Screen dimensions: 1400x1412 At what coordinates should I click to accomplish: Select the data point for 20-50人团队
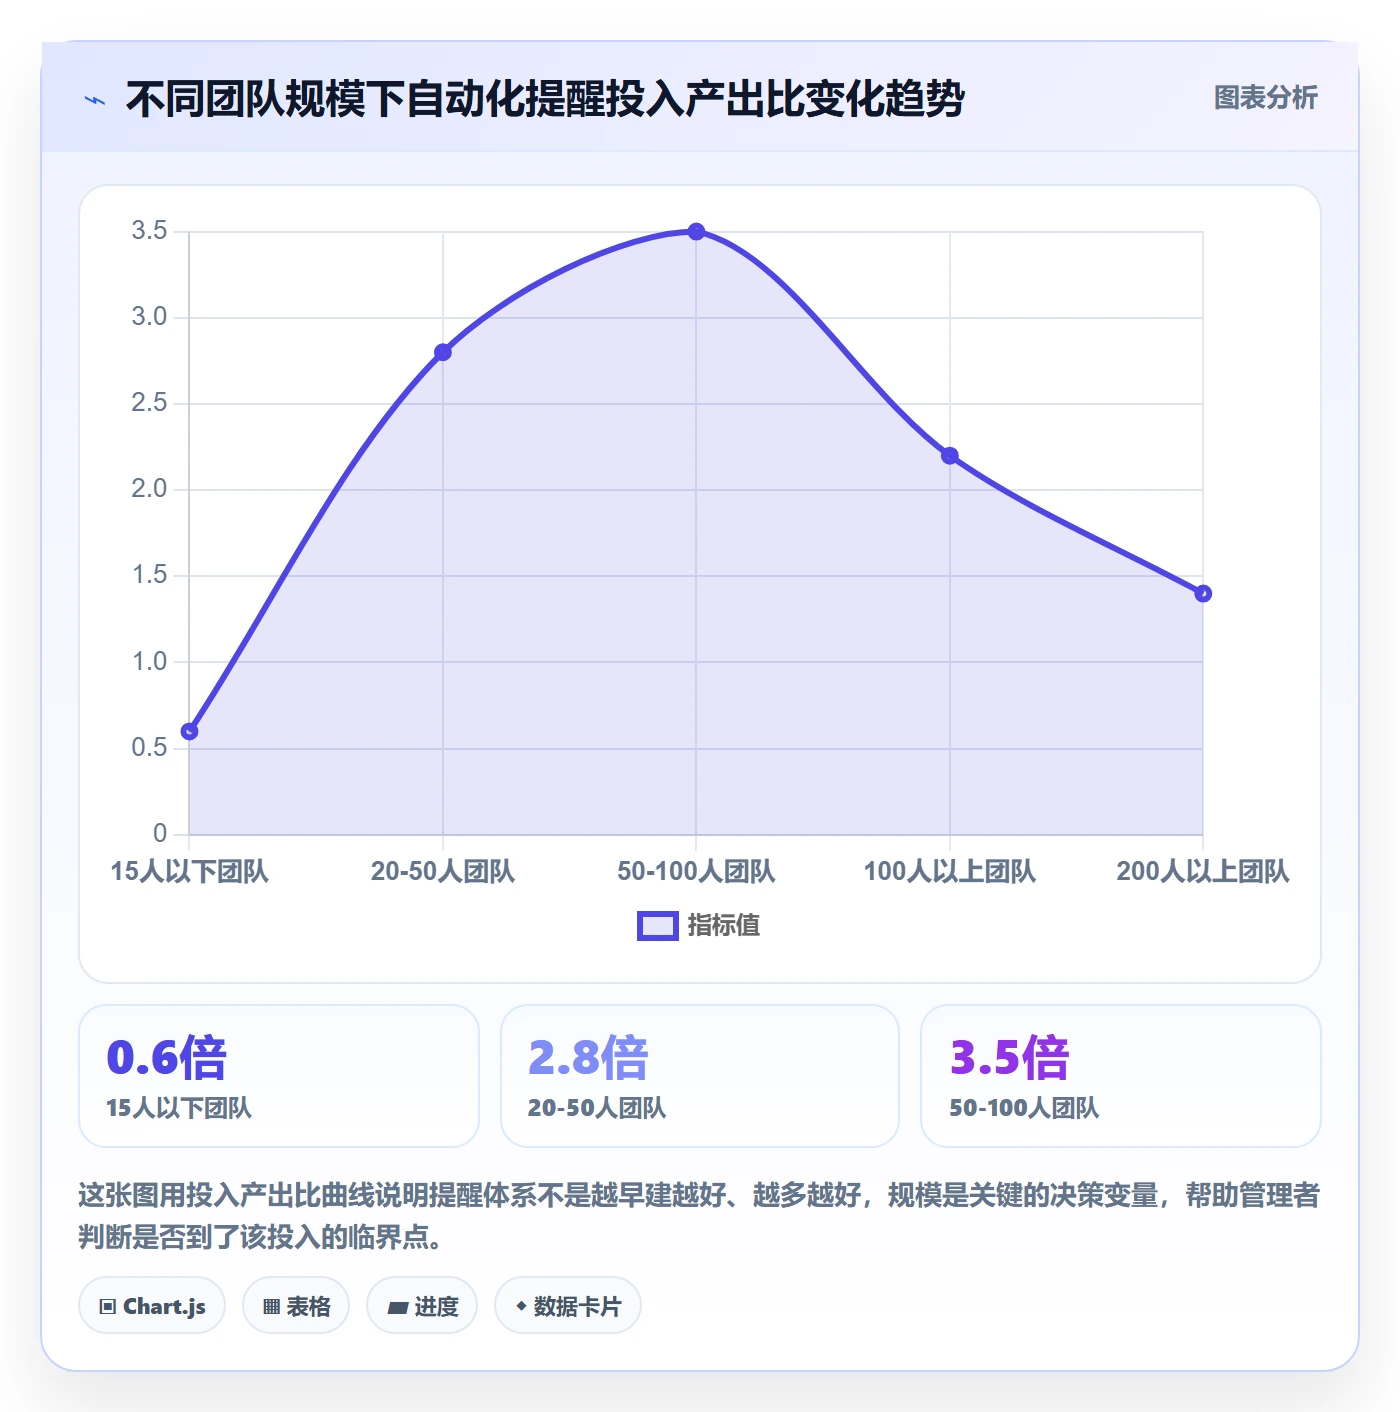443,352
